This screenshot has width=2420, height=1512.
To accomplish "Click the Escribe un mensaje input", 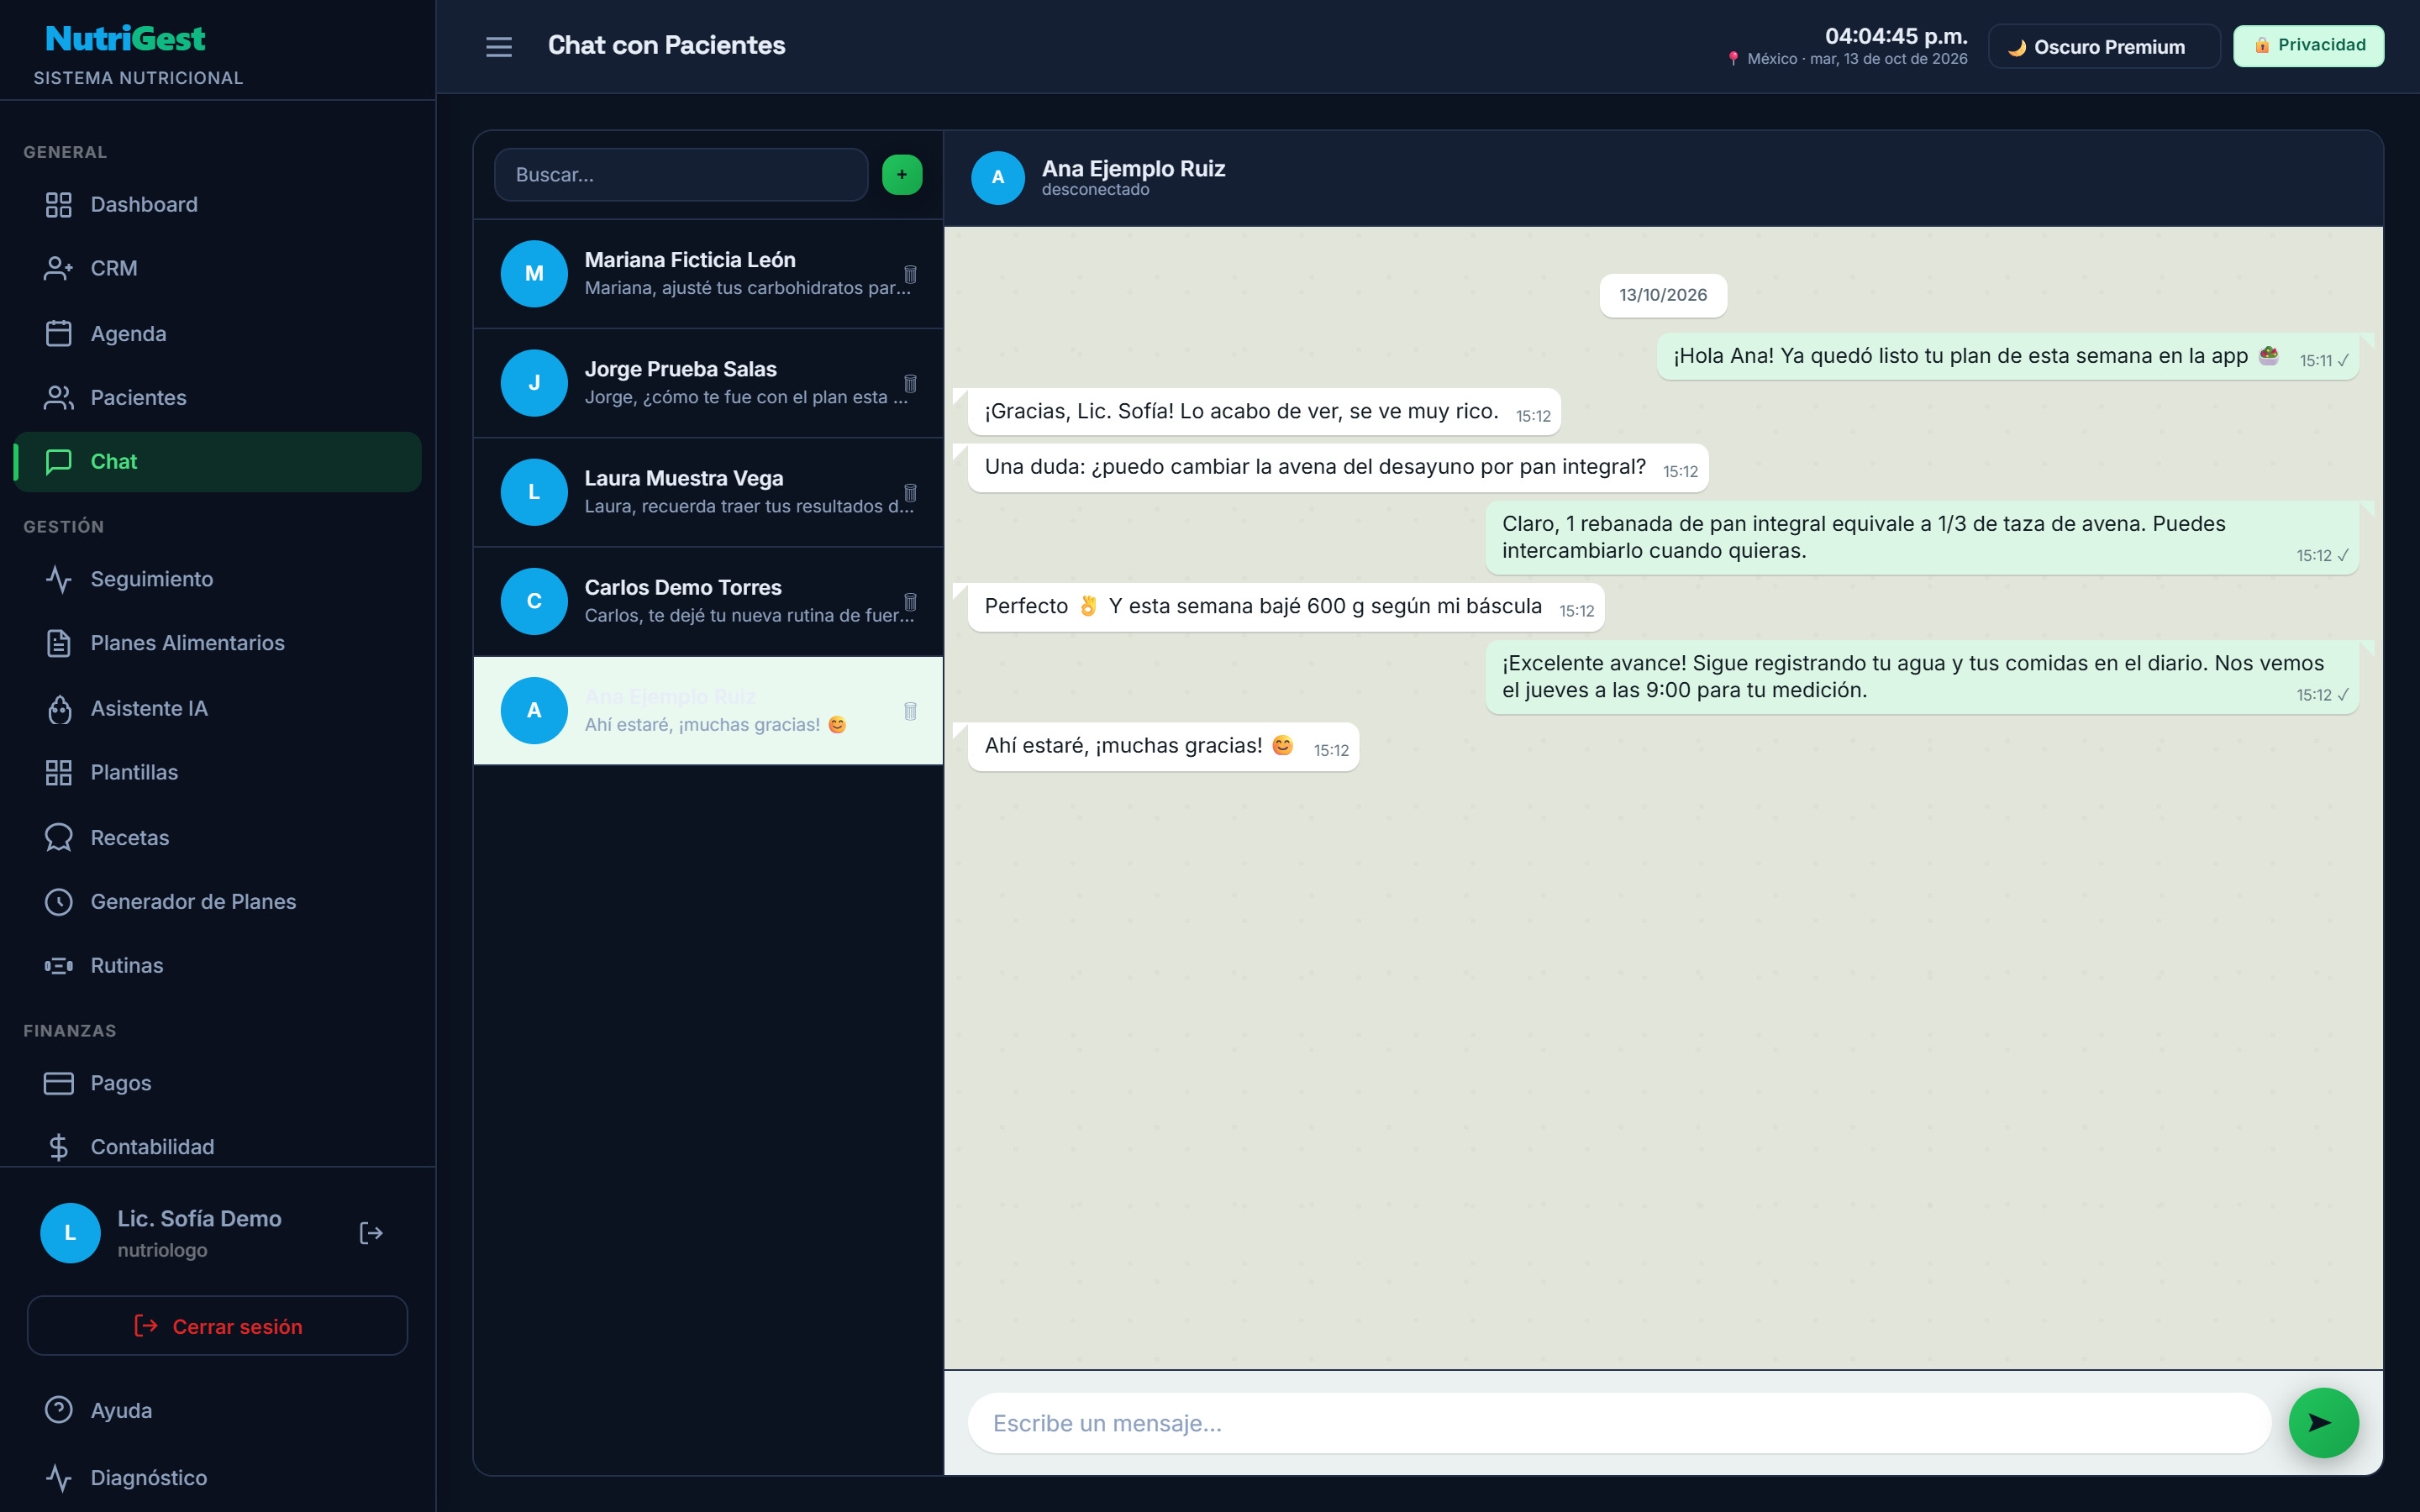I will tap(1619, 1422).
